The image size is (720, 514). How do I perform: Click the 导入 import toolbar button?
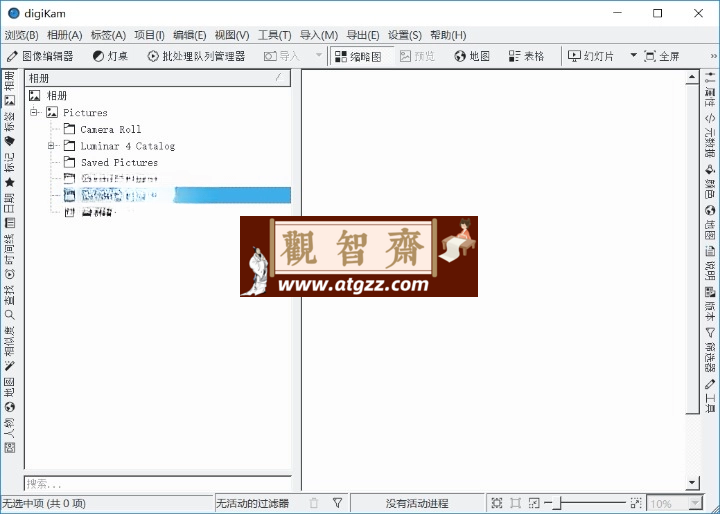point(281,56)
